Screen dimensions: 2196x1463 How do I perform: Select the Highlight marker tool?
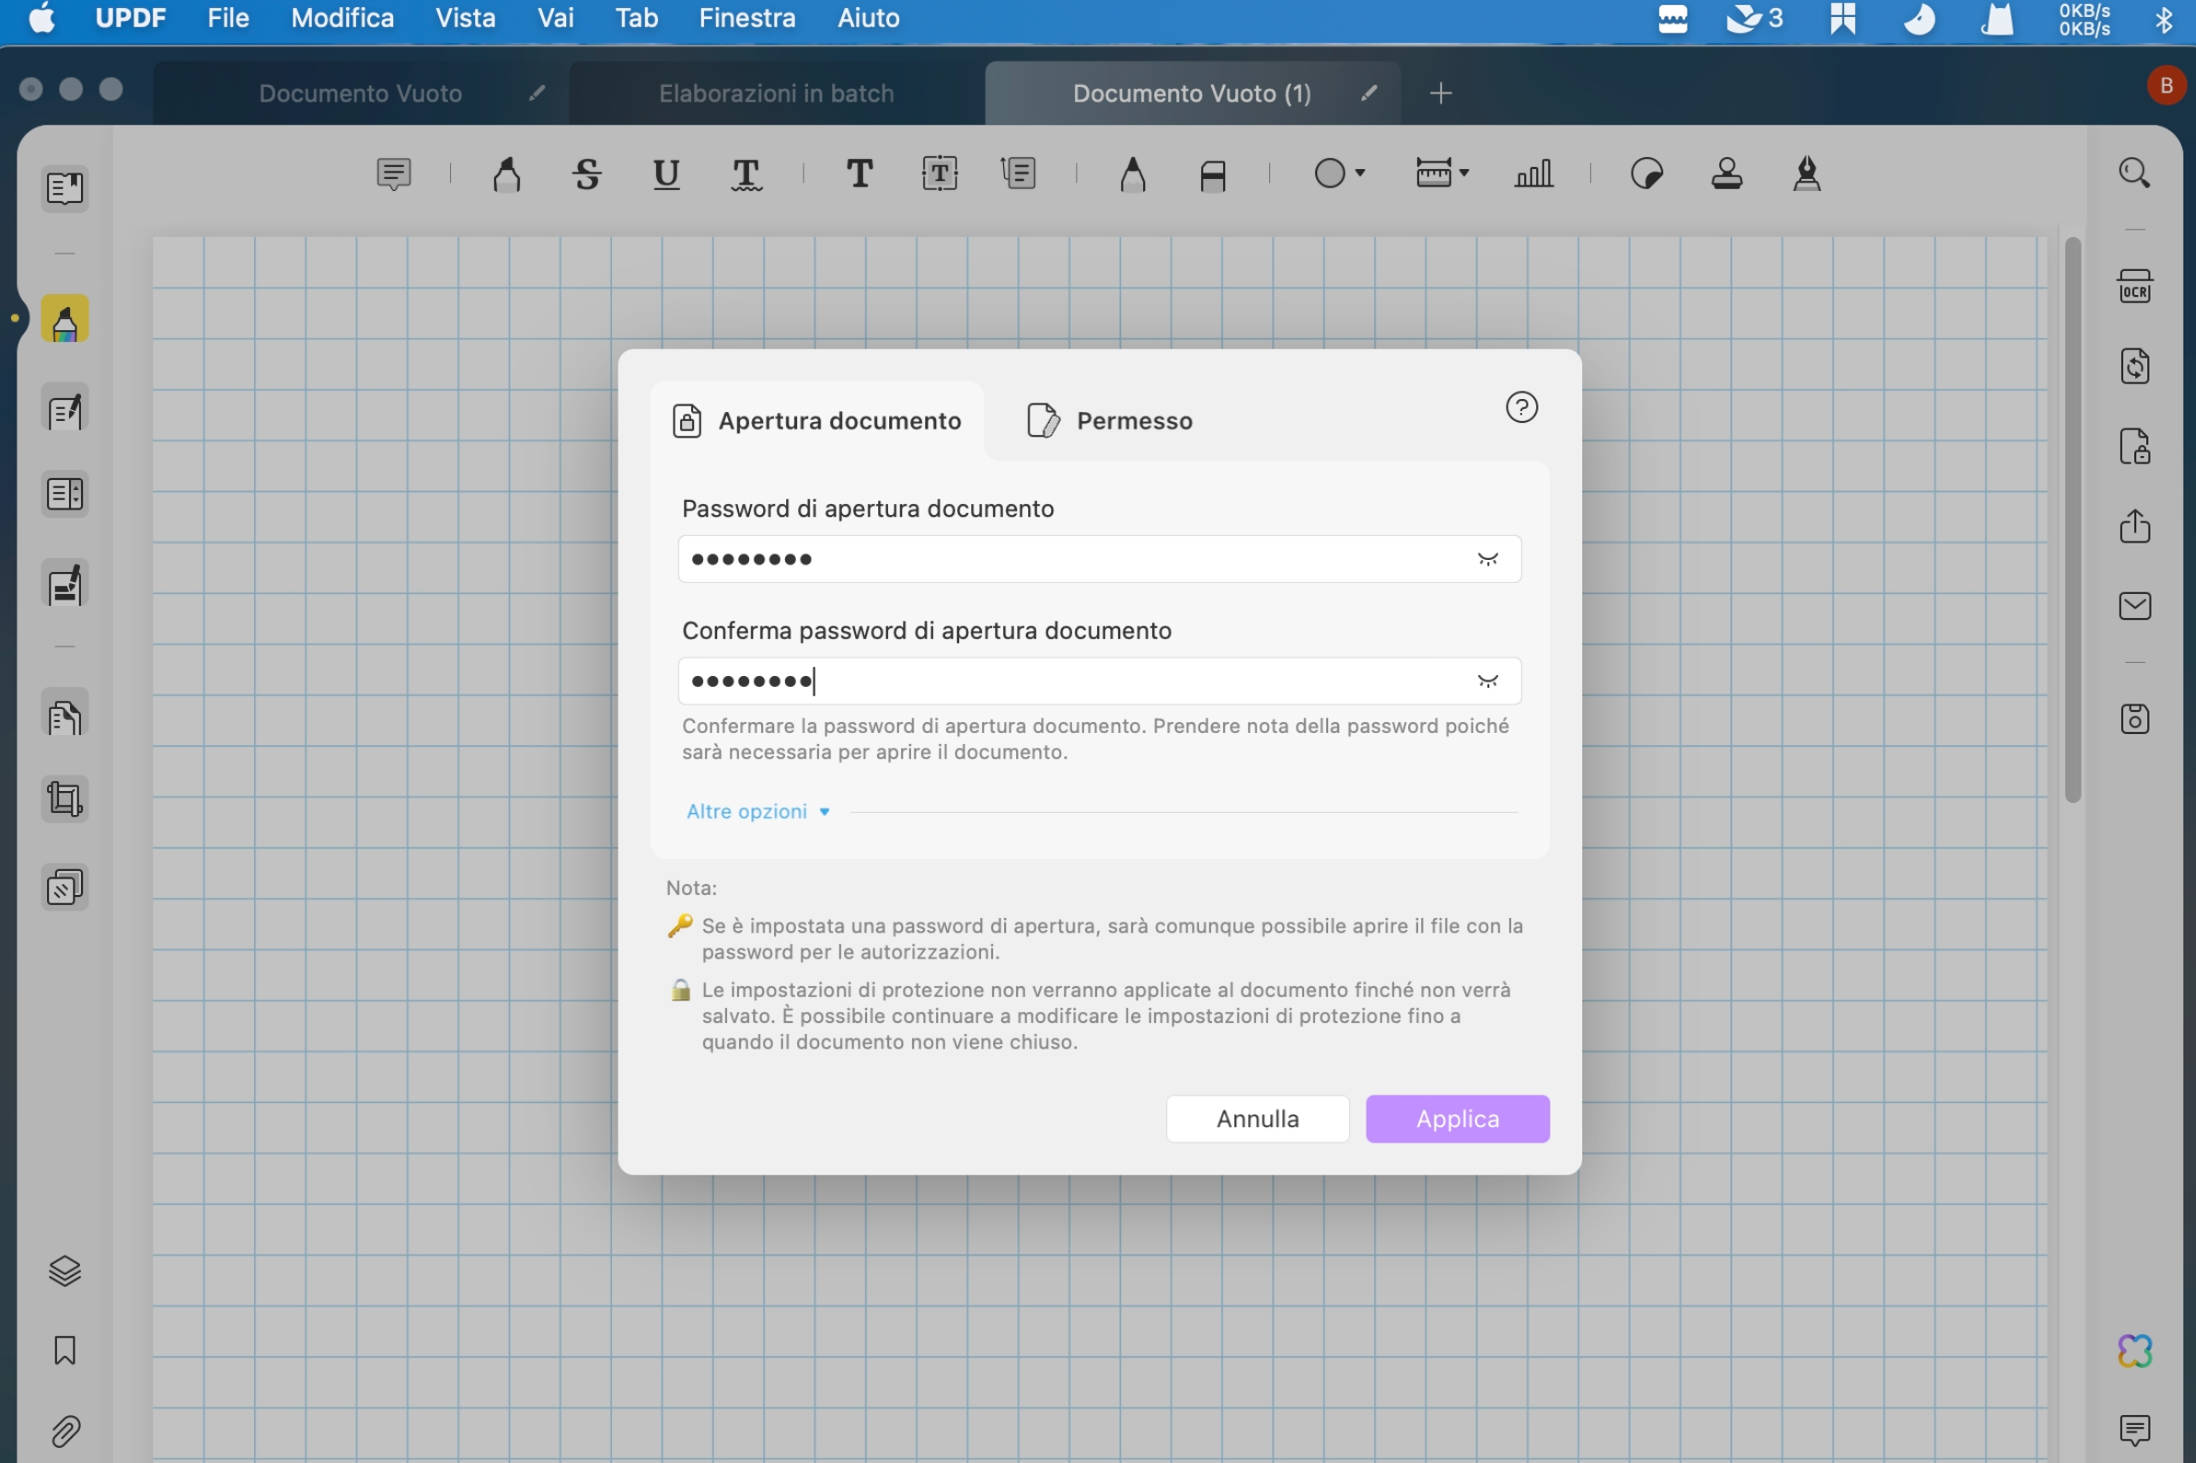coord(507,174)
